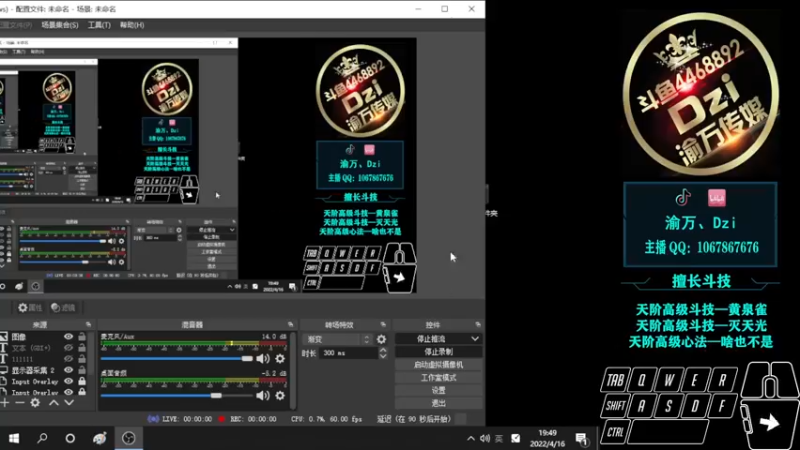Click the remove source minus icon
Viewport: 800px width, 450px height.
(x=19, y=403)
